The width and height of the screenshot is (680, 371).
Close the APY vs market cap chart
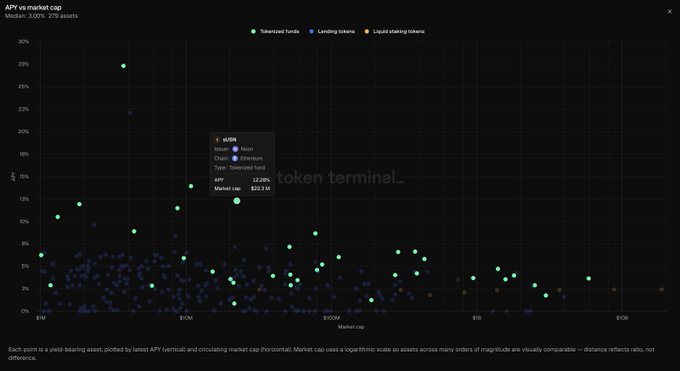click(x=669, y=12)
